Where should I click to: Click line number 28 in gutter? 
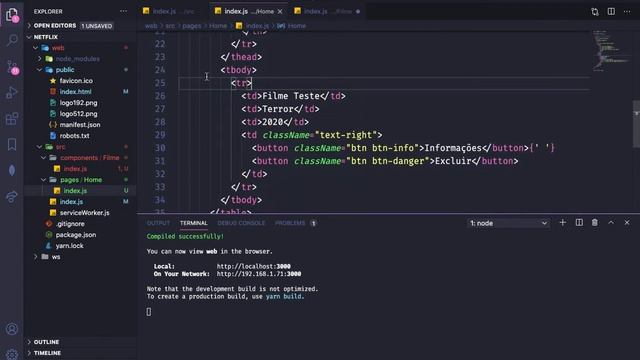pyautogui.click(x=160, y=122)
